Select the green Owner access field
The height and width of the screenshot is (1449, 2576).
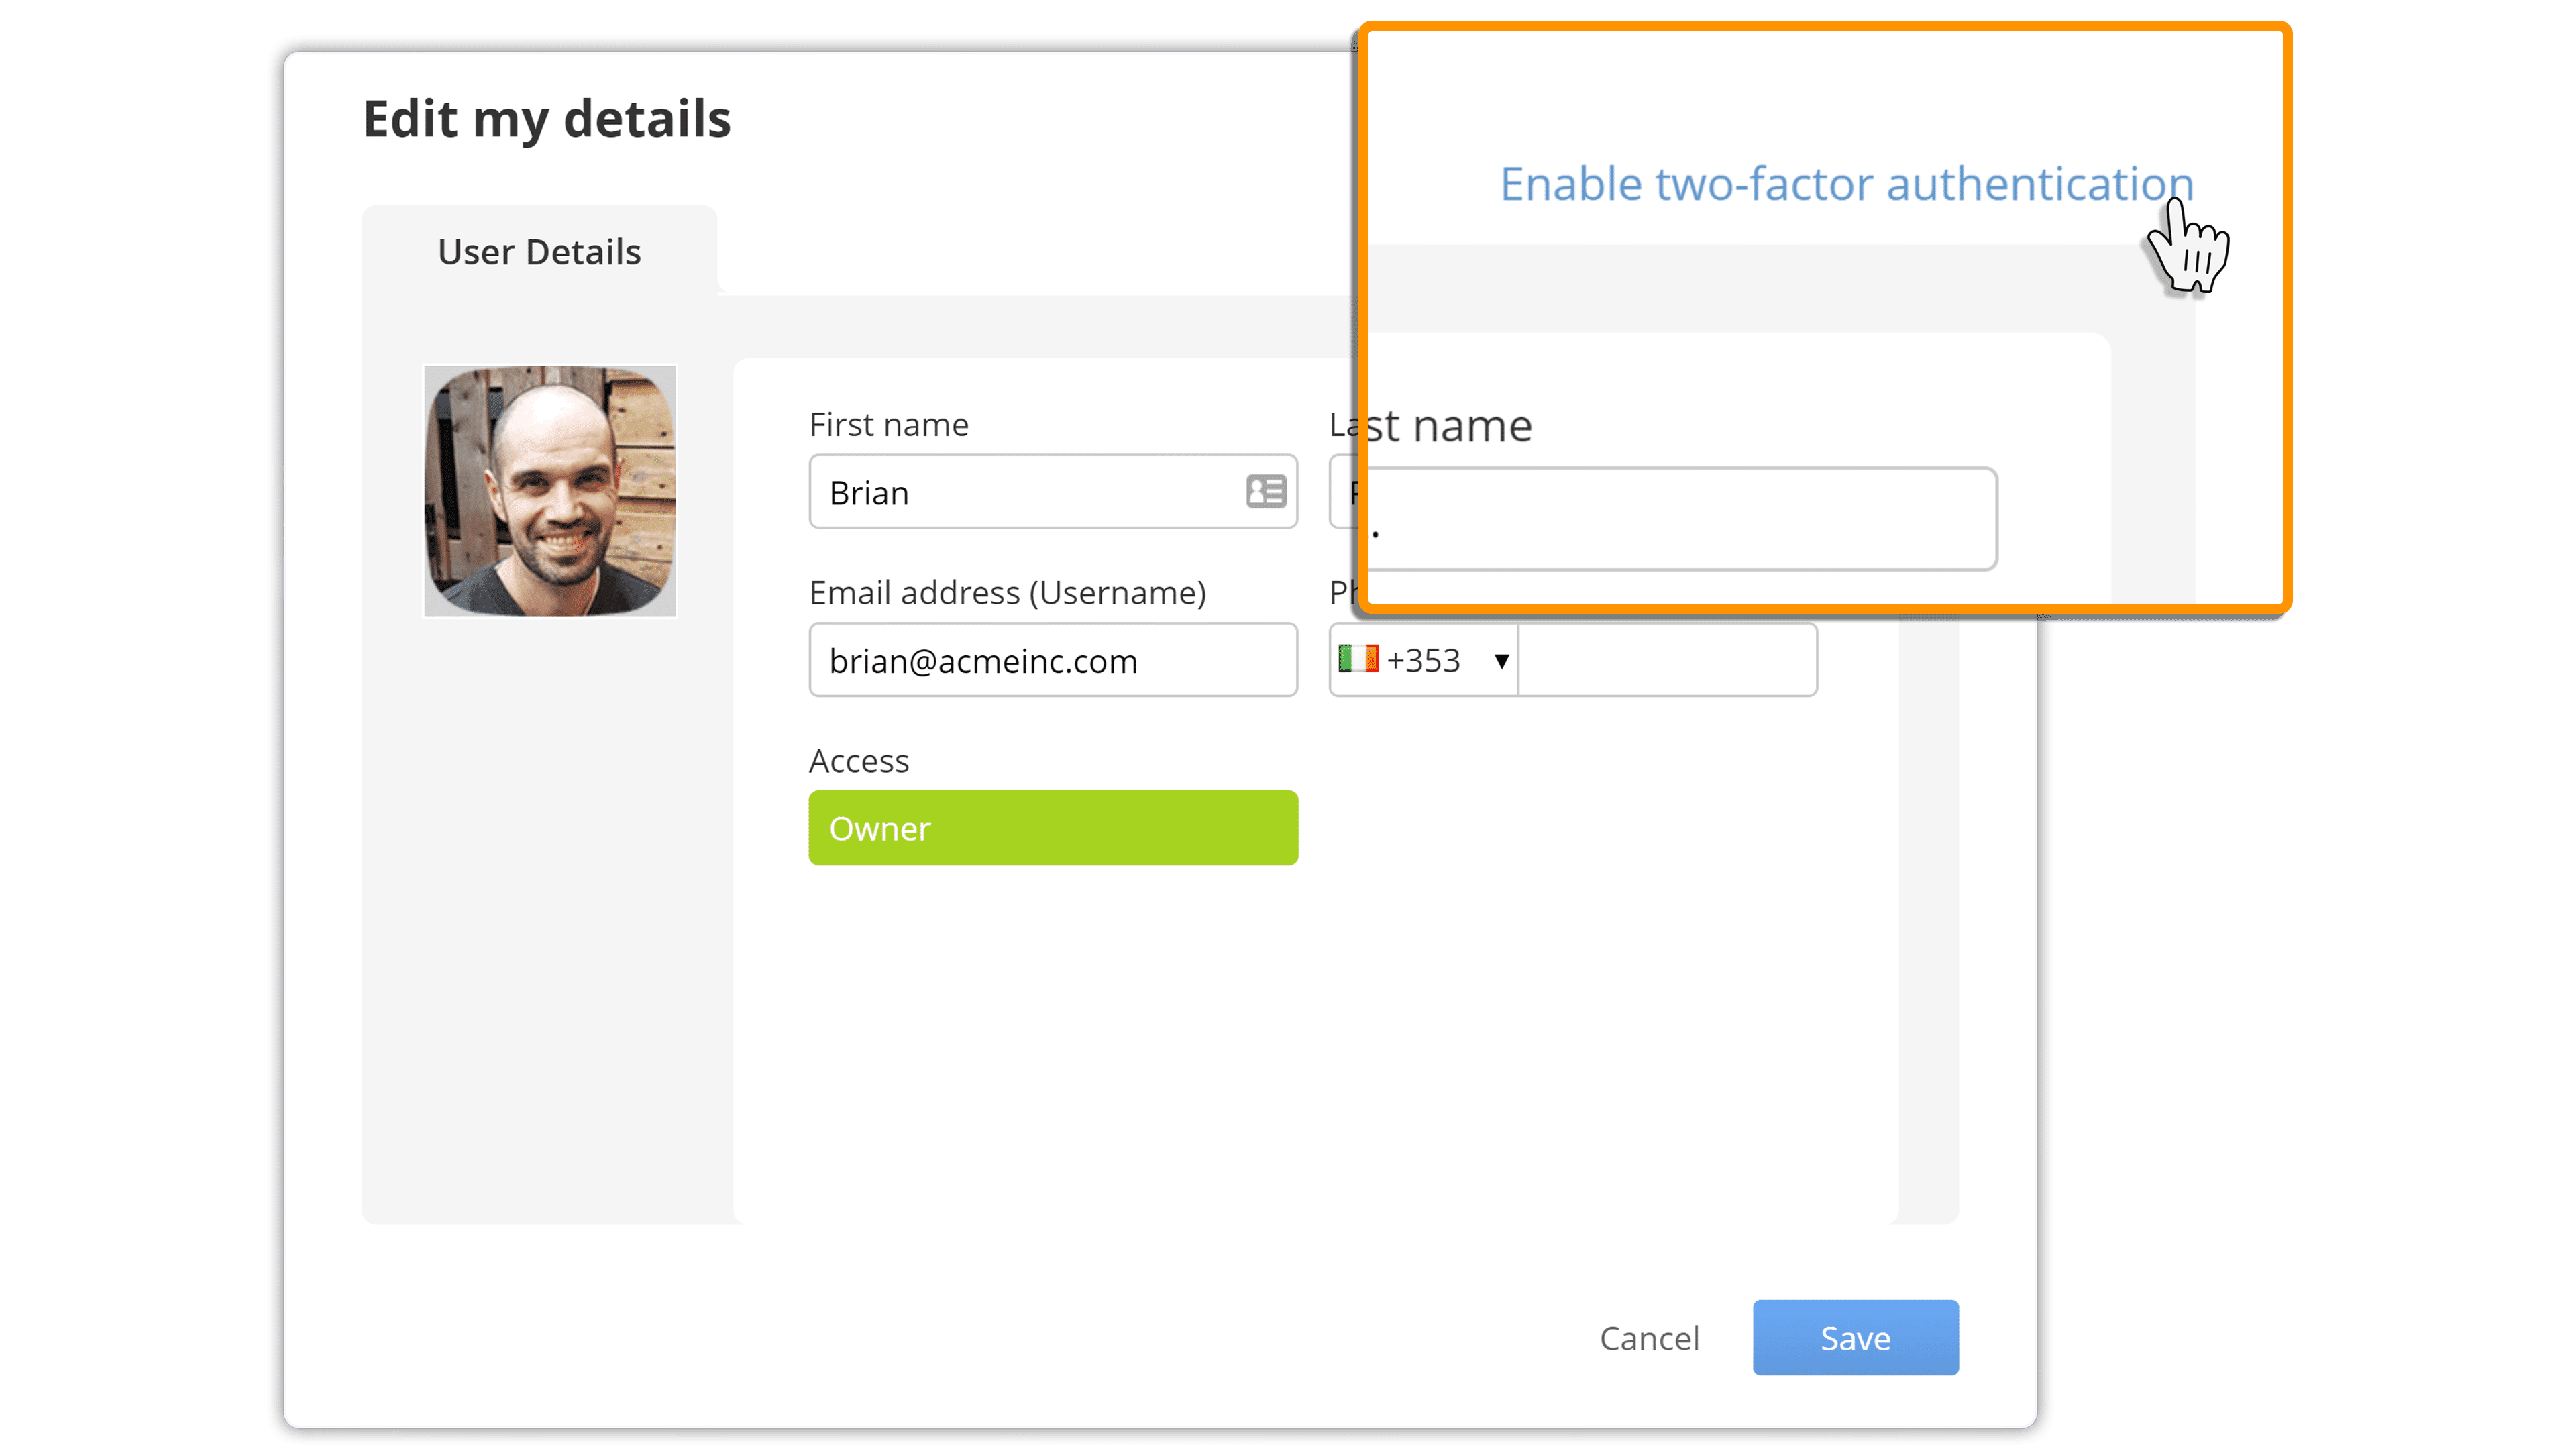pos(1053,828)
